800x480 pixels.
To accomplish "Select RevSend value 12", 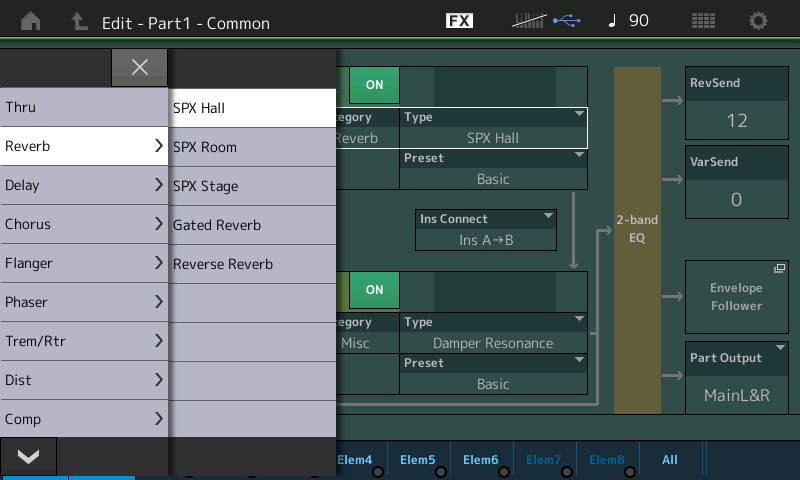I will click(736, 103).
